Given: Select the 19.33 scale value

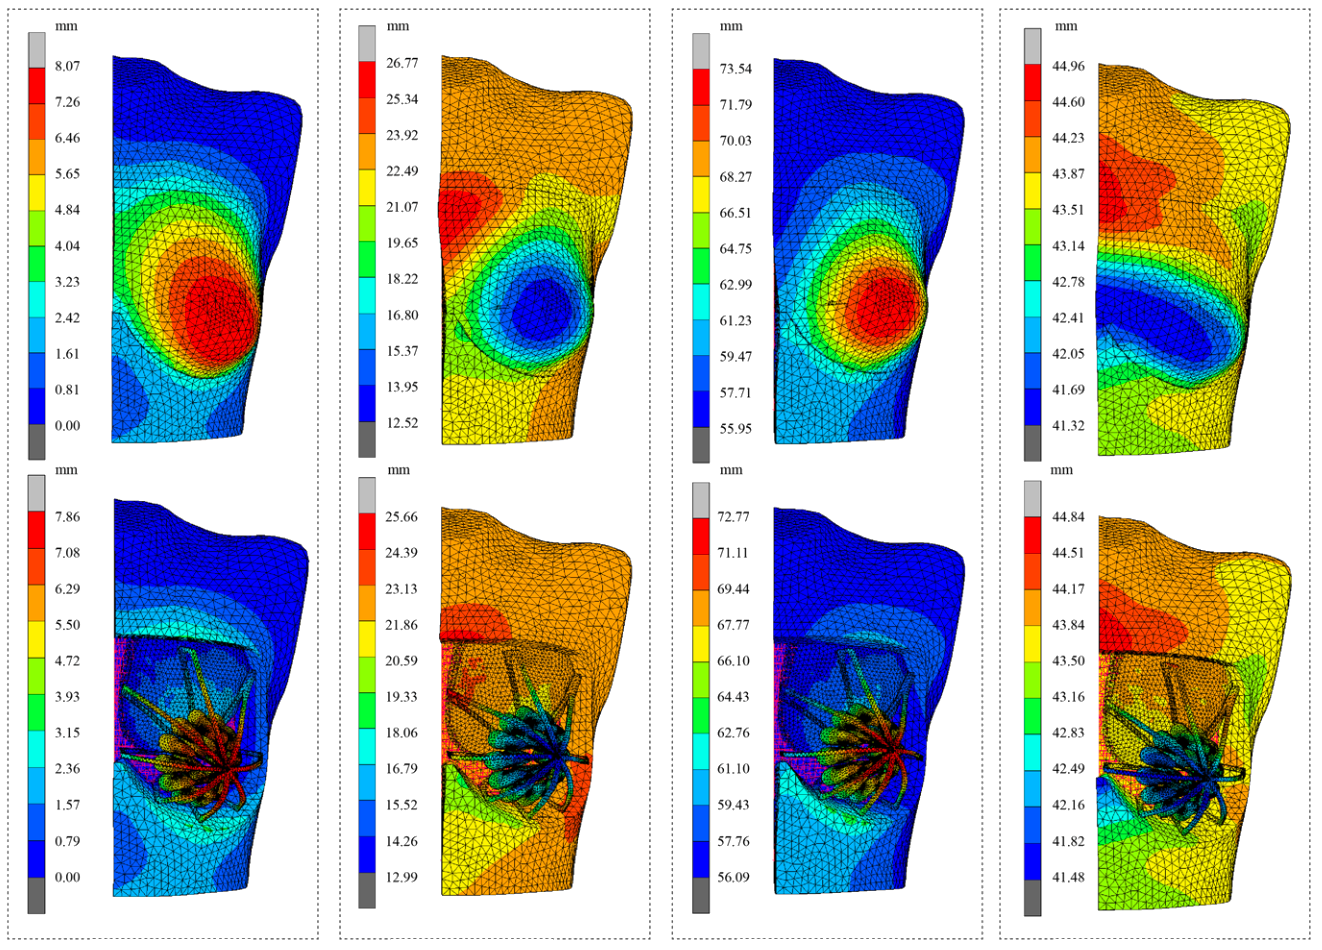Looking at the screenshot, I should point(402,697).
